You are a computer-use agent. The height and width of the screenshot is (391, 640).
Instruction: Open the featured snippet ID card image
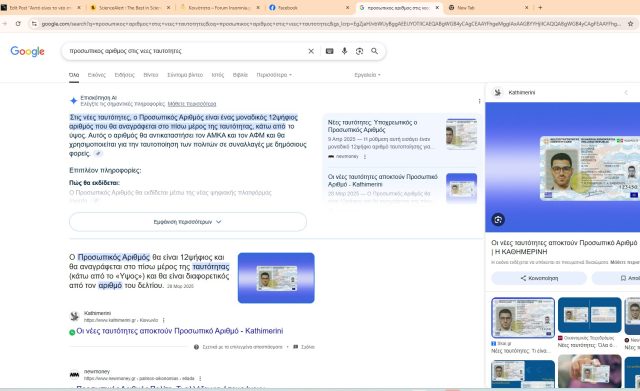[276, 278]
